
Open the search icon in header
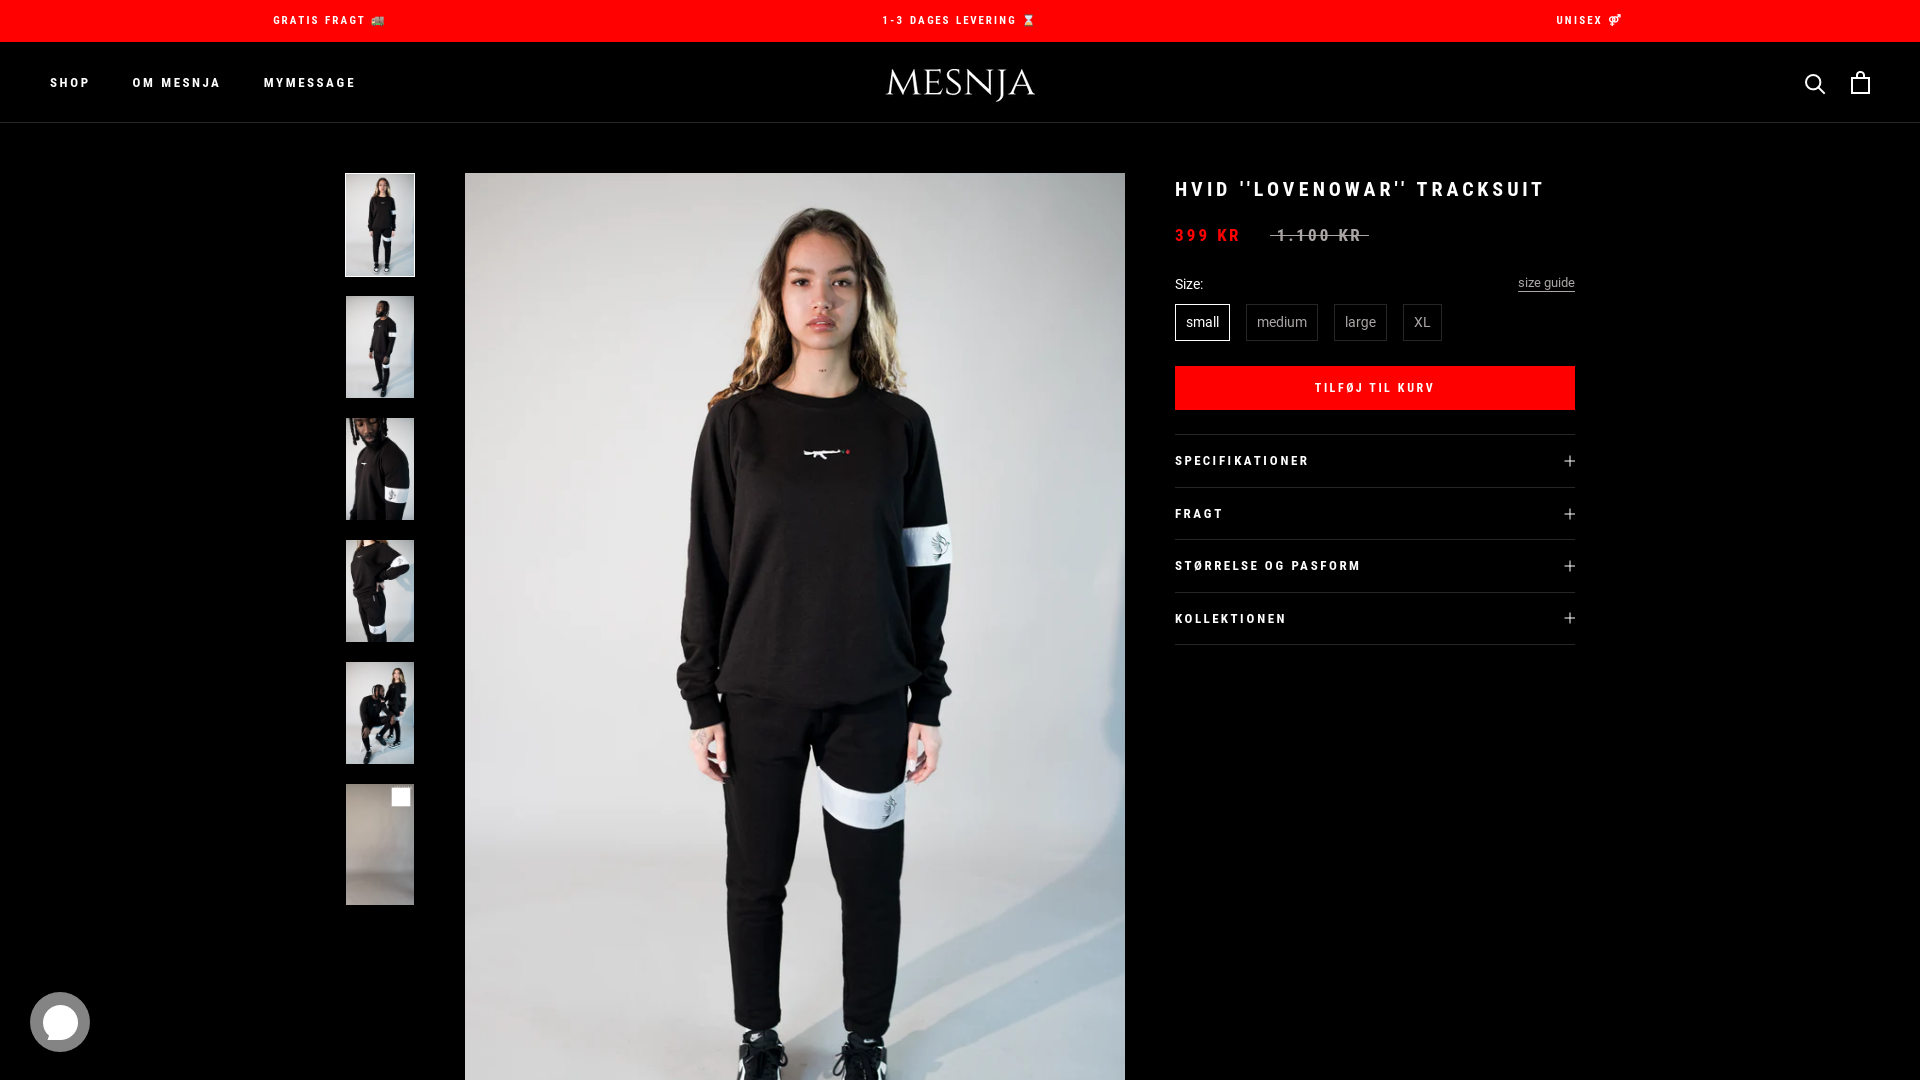pos(1815,83)
